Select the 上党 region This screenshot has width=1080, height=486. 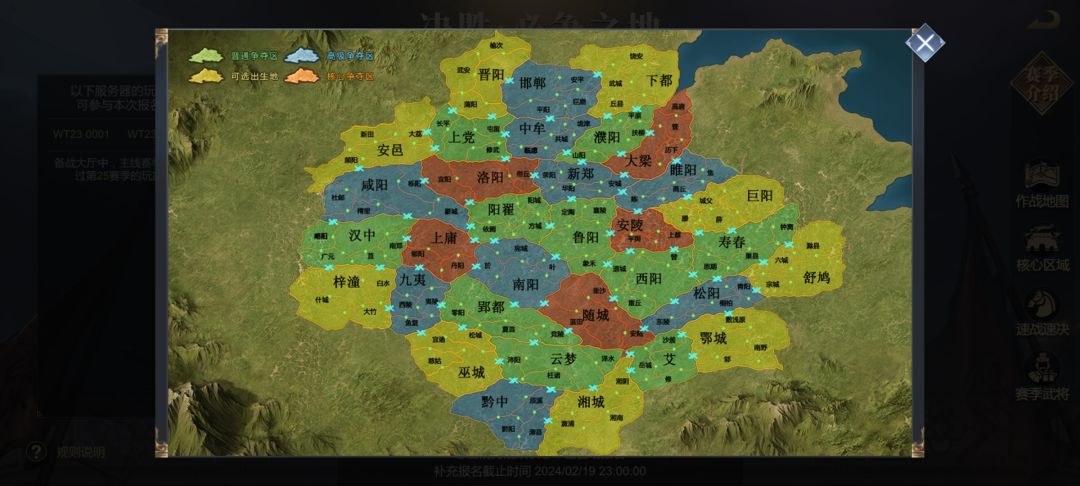pos(462,137)
